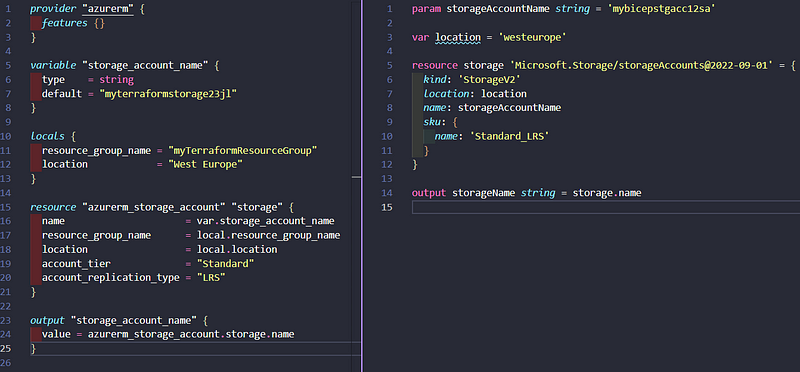
Task: Click the "LRS" replication string
Action: pos(211,278)
